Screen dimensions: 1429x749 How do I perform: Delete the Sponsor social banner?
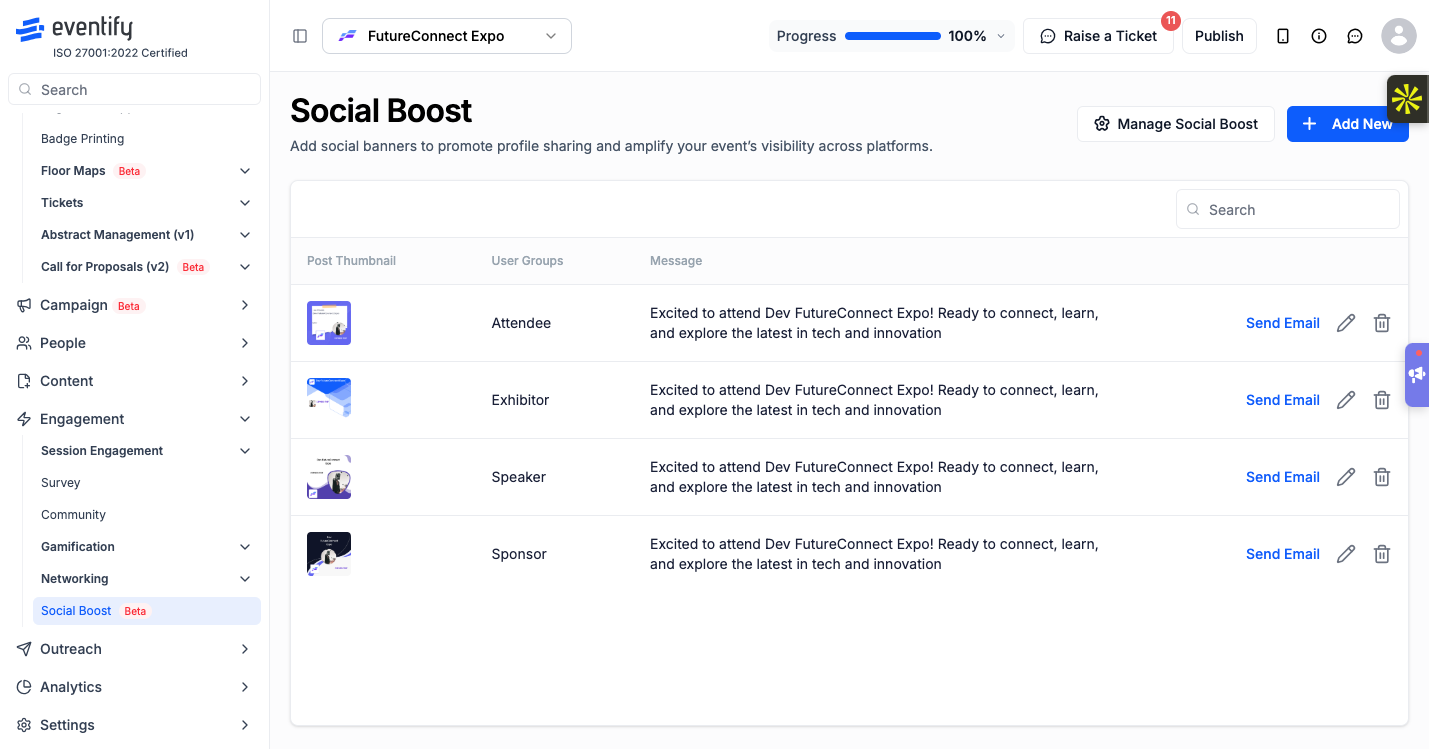[1382, 554]
